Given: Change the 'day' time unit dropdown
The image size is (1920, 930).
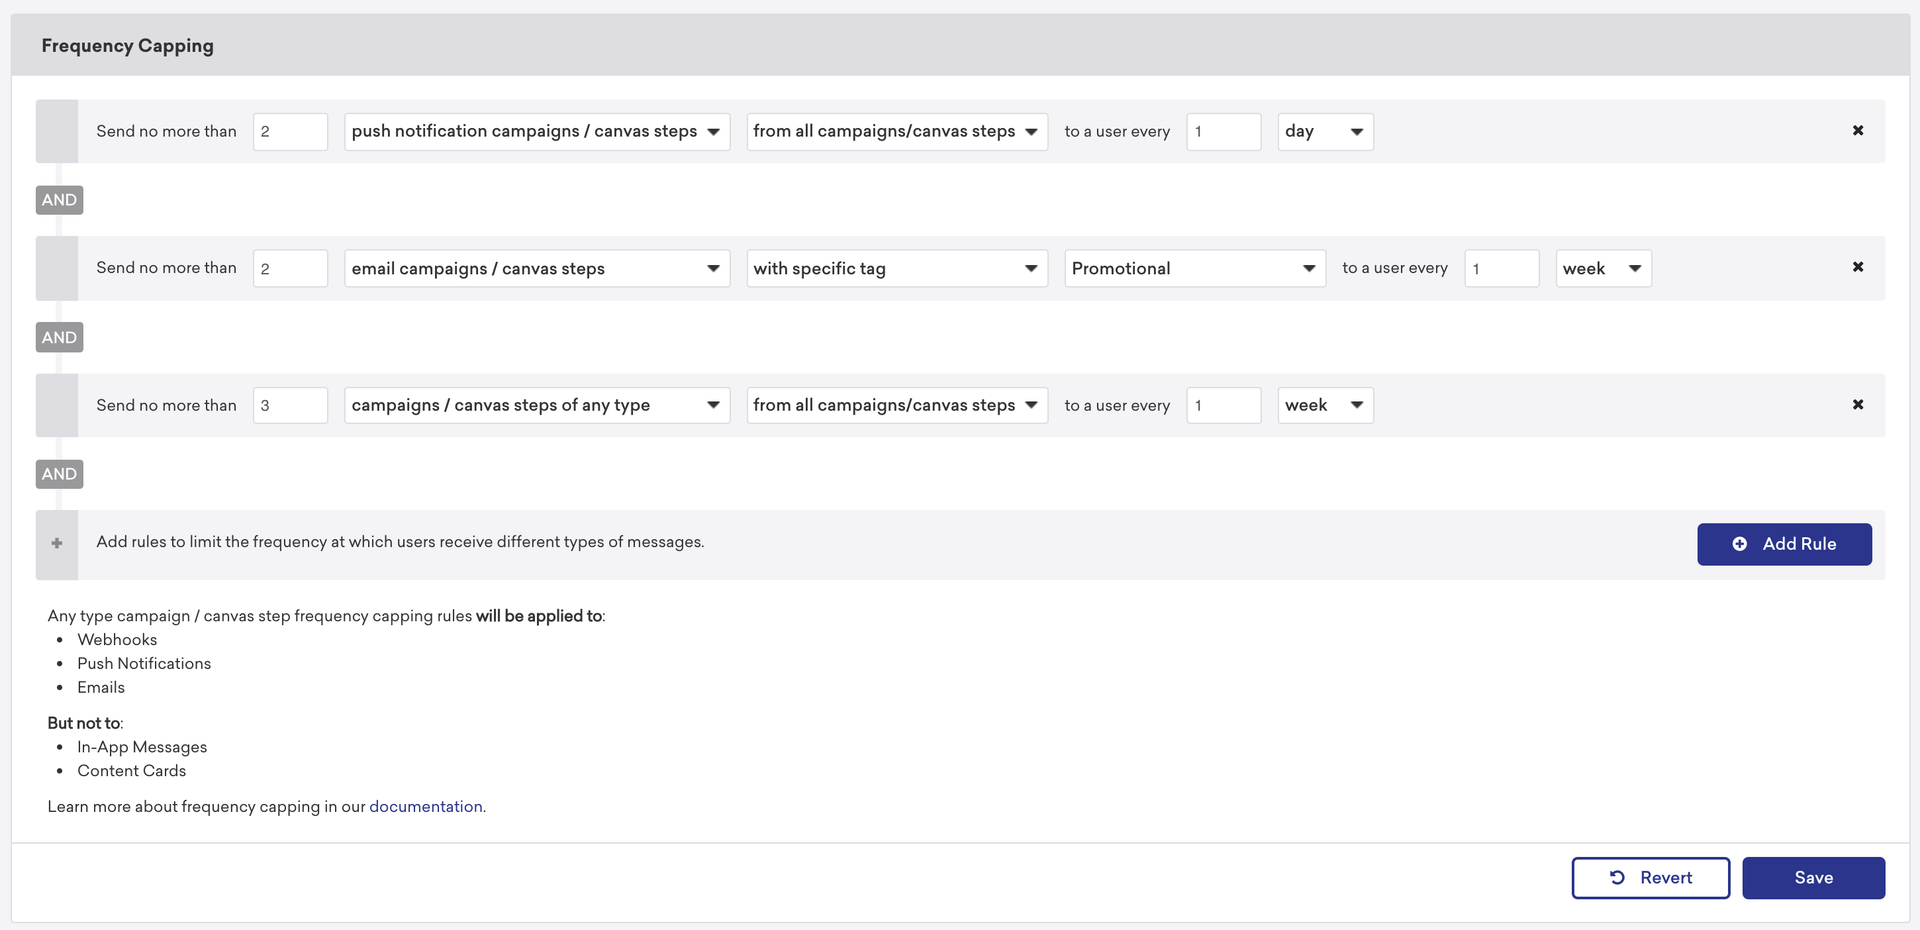Looking at the screenshot, I should point(1324,131).
